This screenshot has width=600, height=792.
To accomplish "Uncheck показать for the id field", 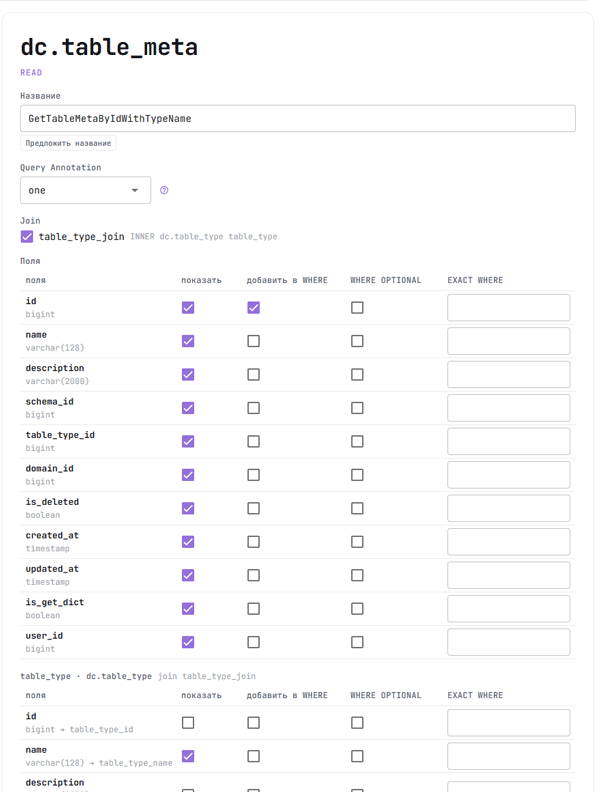I will (x=188, y=308).
